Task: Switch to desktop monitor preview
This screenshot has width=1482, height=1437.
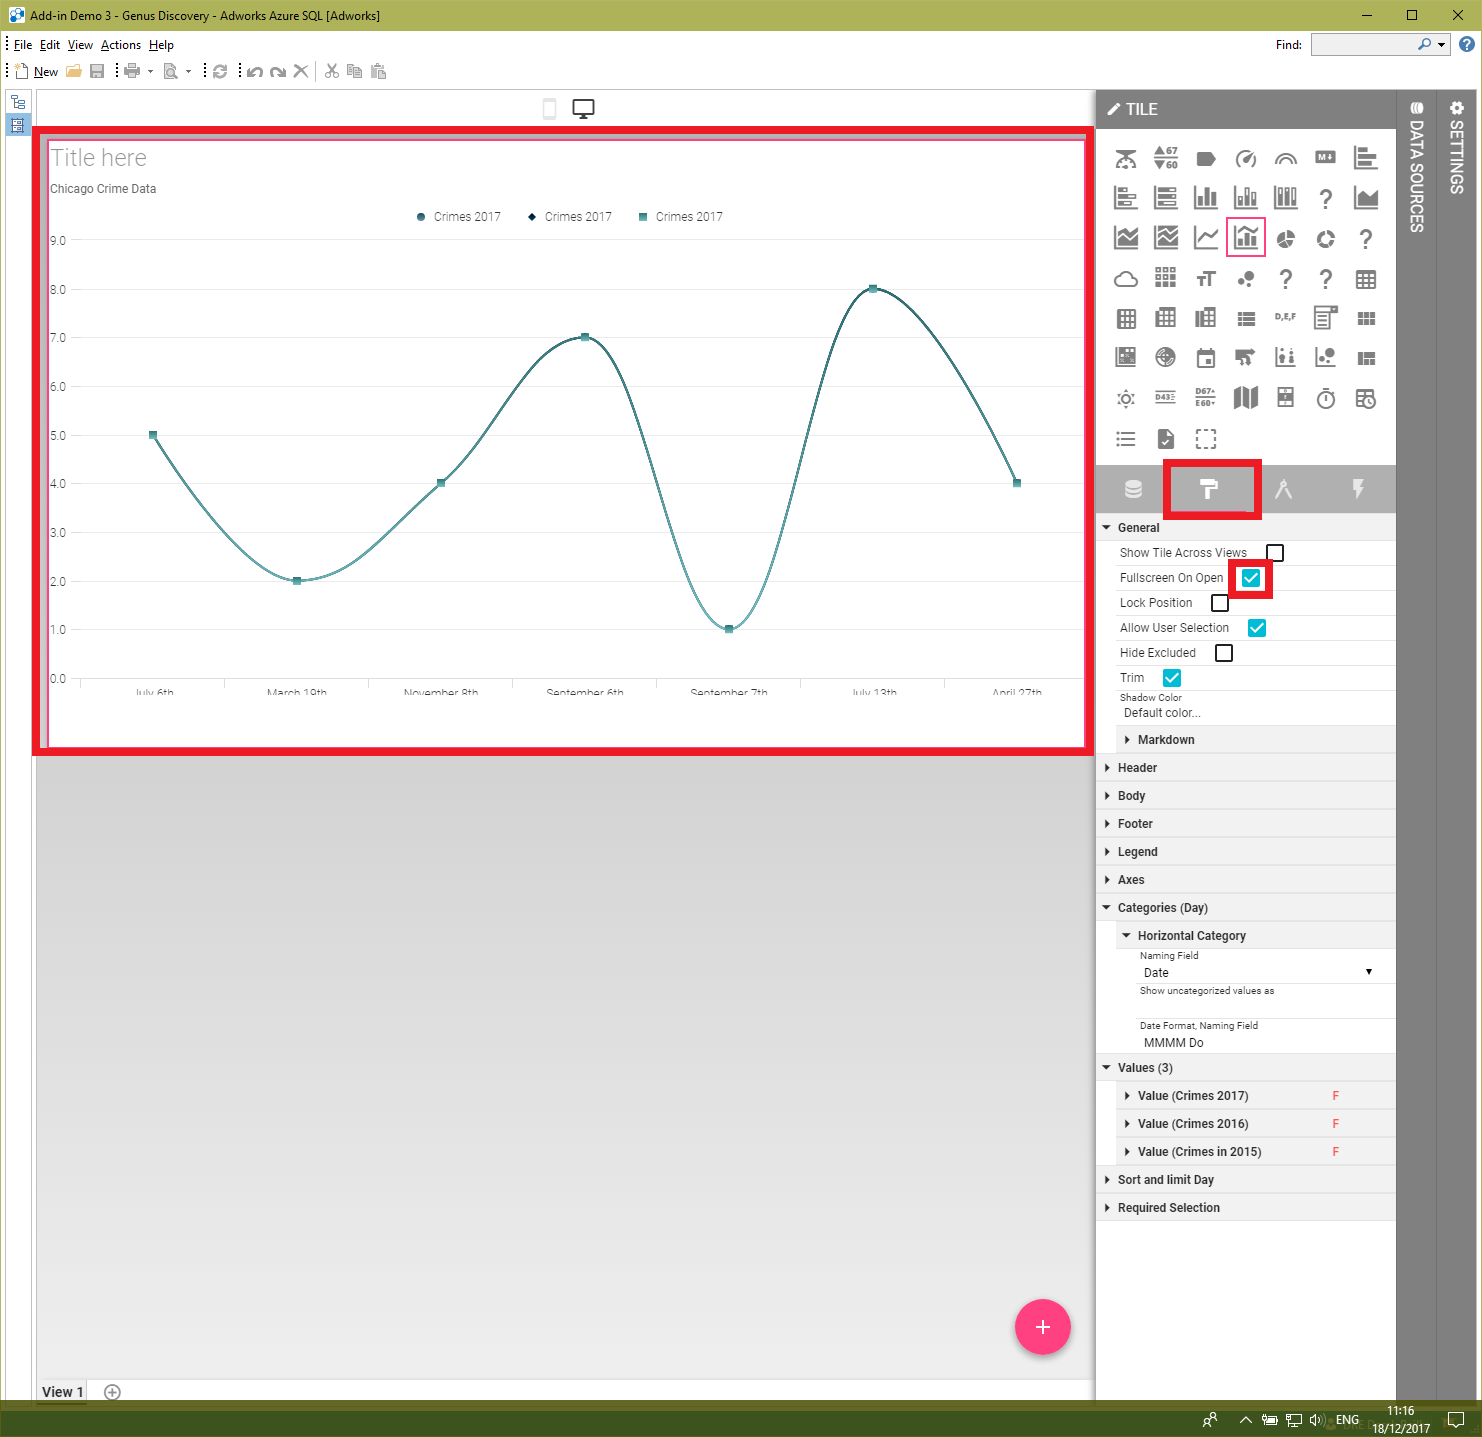Action: click(x=583, y=108)
